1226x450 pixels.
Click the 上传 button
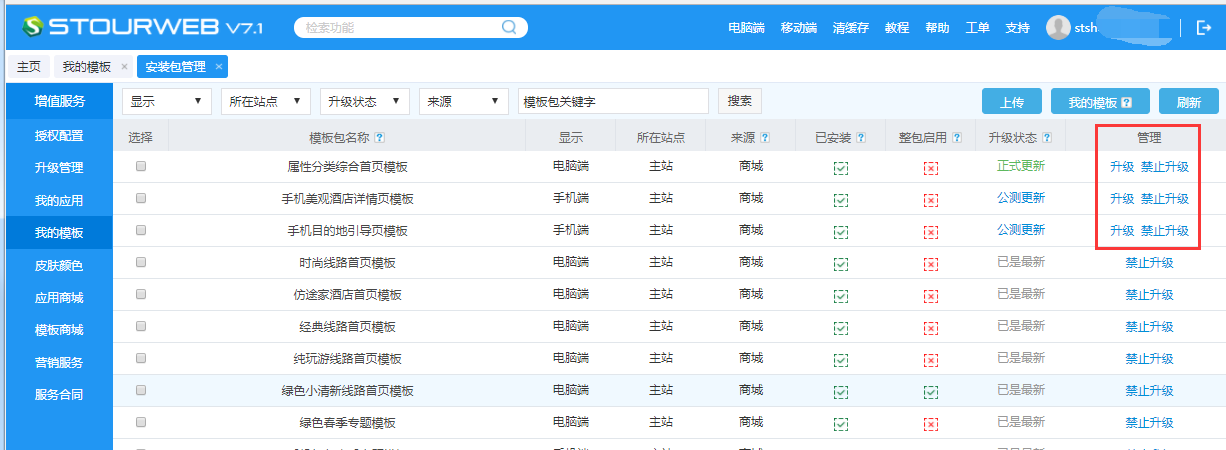1012,102
